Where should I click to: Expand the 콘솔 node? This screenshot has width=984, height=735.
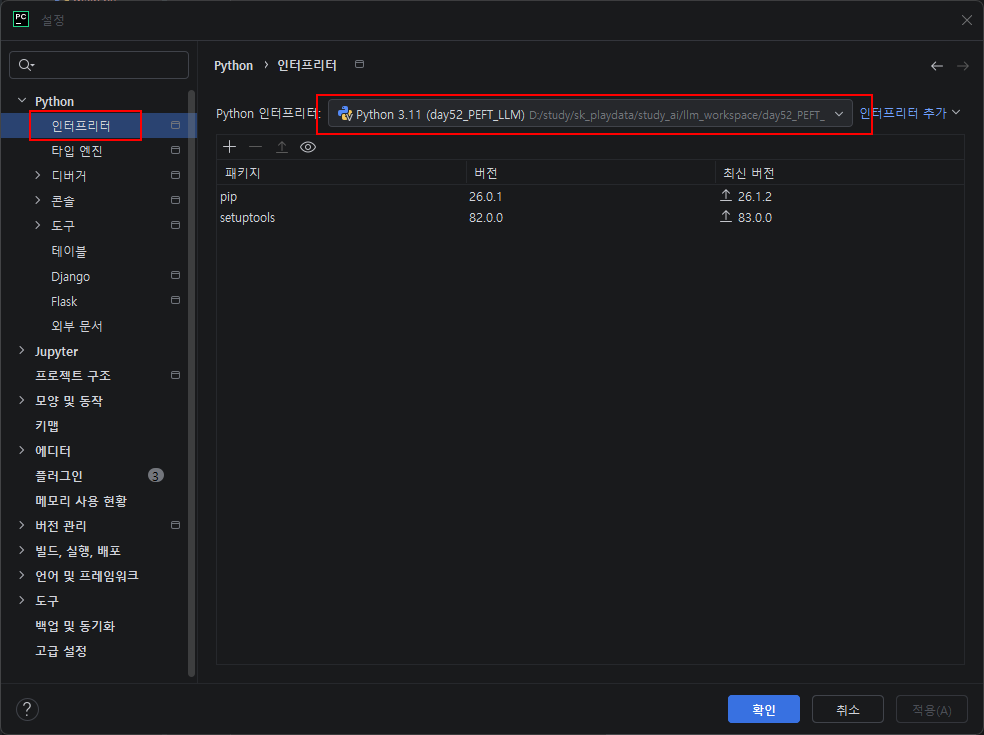[x=38, y=200]
